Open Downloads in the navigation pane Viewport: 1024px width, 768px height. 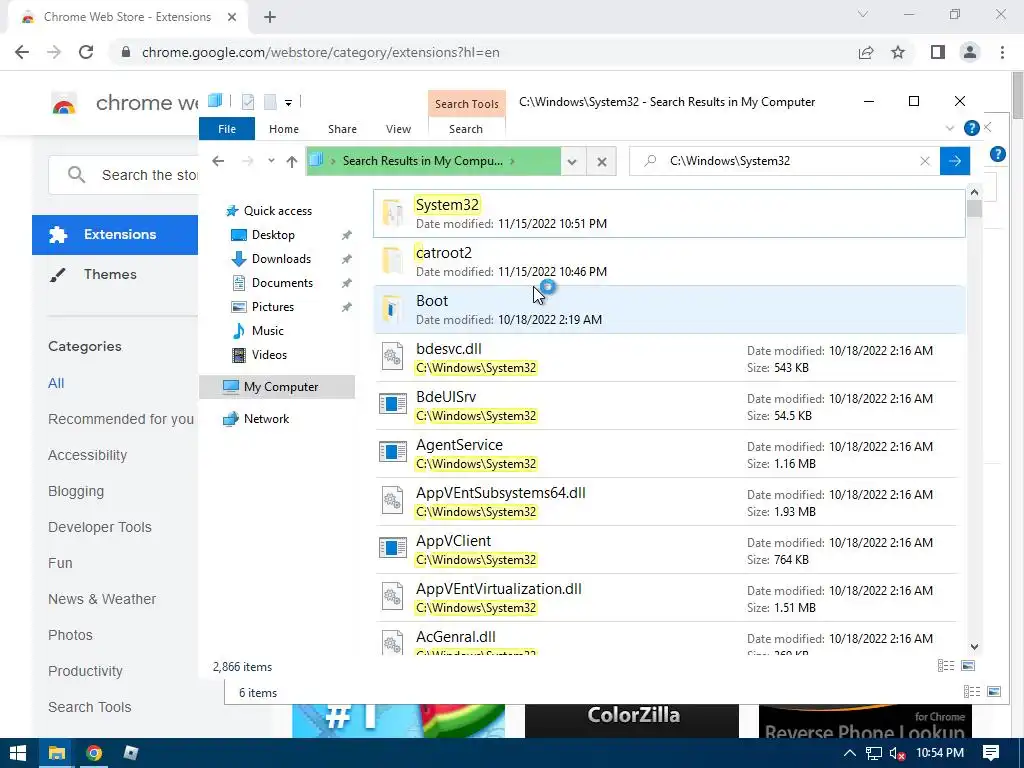coord(281,259)
